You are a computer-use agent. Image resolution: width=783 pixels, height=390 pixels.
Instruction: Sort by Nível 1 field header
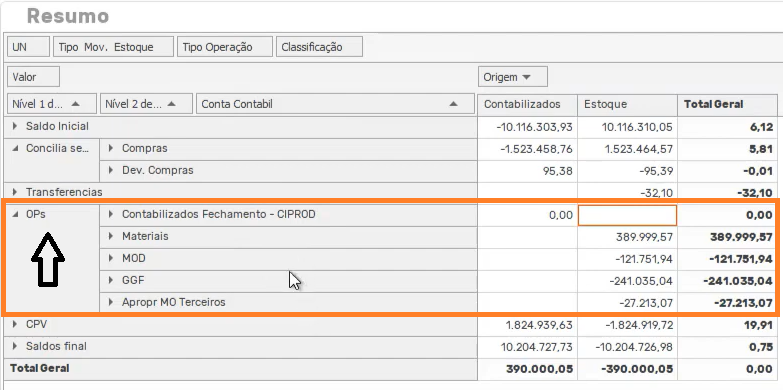pyautogui.click(x=52, y=104)
